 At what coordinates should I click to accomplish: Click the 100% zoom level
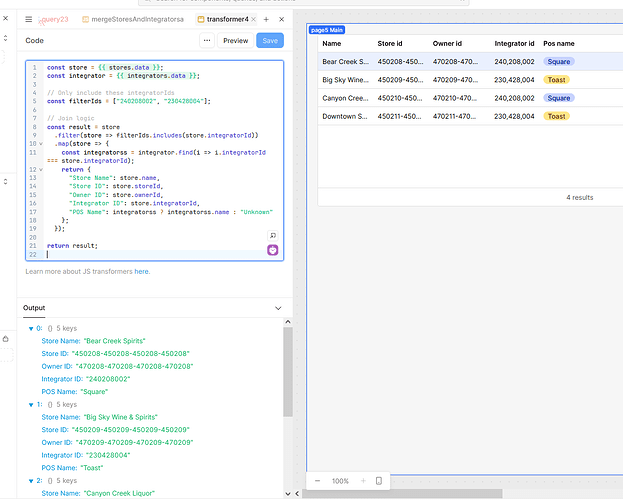(x=340, y=481)
